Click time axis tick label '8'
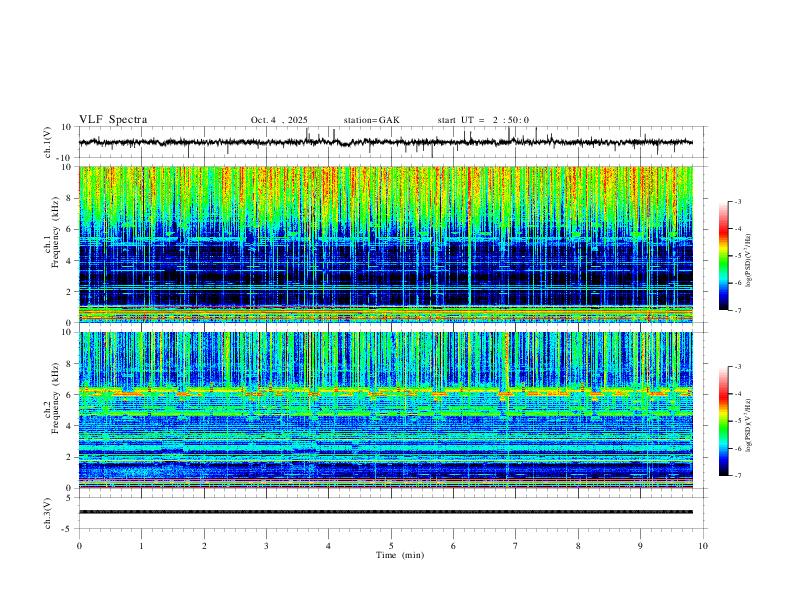792x612 pixels. [578, 546]
